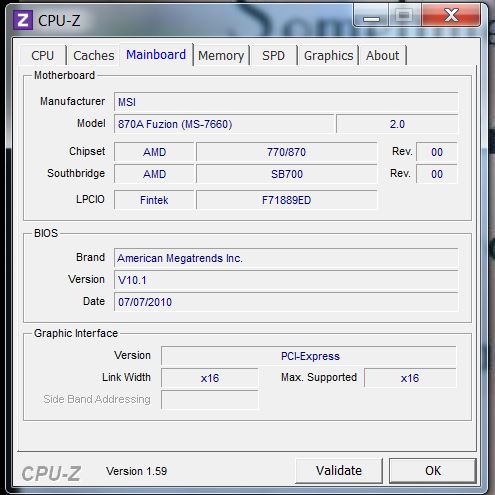Screen dimensions: 495x495
Task: Go to the Memory tab
Action: pyautogui.click(x=221, y=55)
